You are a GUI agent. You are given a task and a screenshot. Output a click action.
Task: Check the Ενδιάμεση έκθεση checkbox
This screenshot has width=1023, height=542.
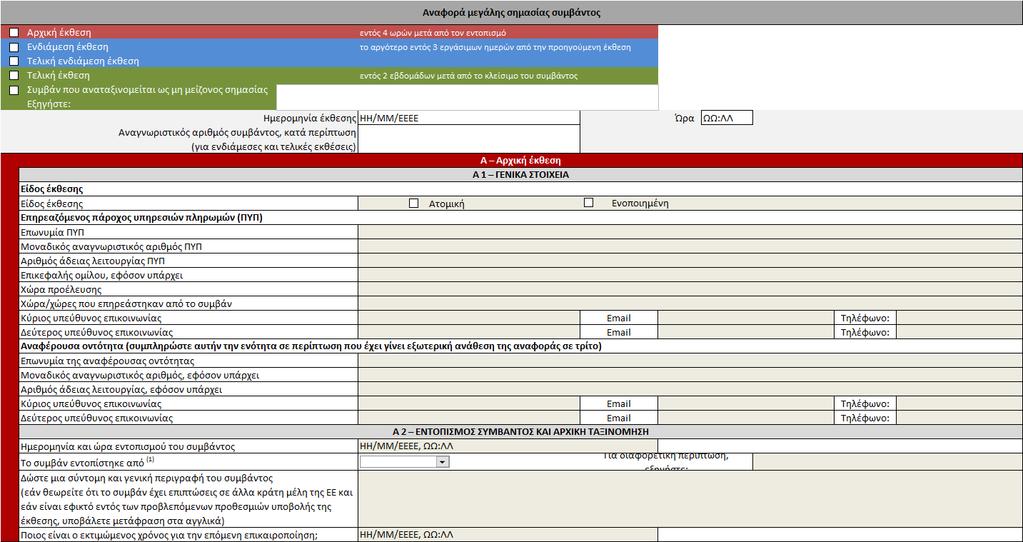(x=14, y=47)
